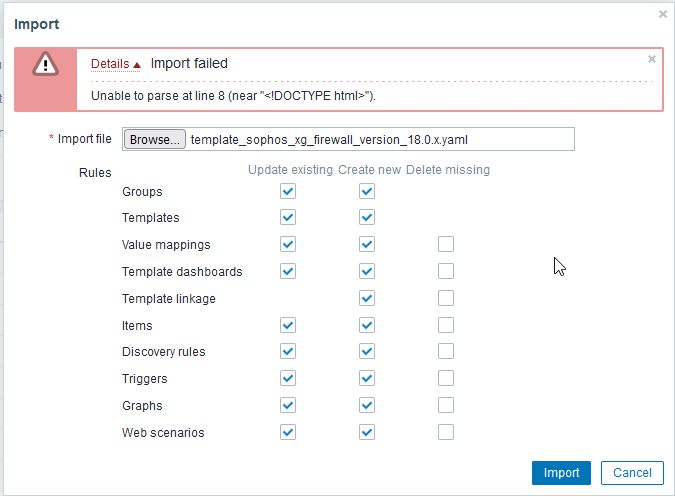675x496 pixels.
Task: Close the Import dialog window
Action: click(x=662, y=14)
